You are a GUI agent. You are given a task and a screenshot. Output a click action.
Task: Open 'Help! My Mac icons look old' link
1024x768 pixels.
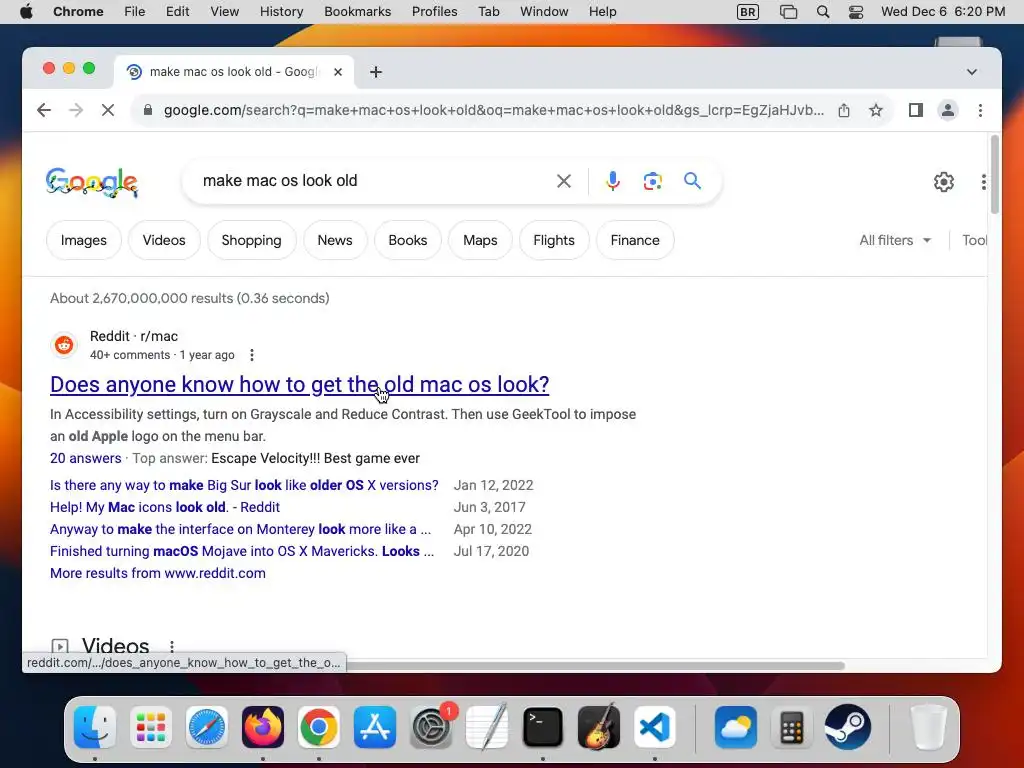point(165,507)
